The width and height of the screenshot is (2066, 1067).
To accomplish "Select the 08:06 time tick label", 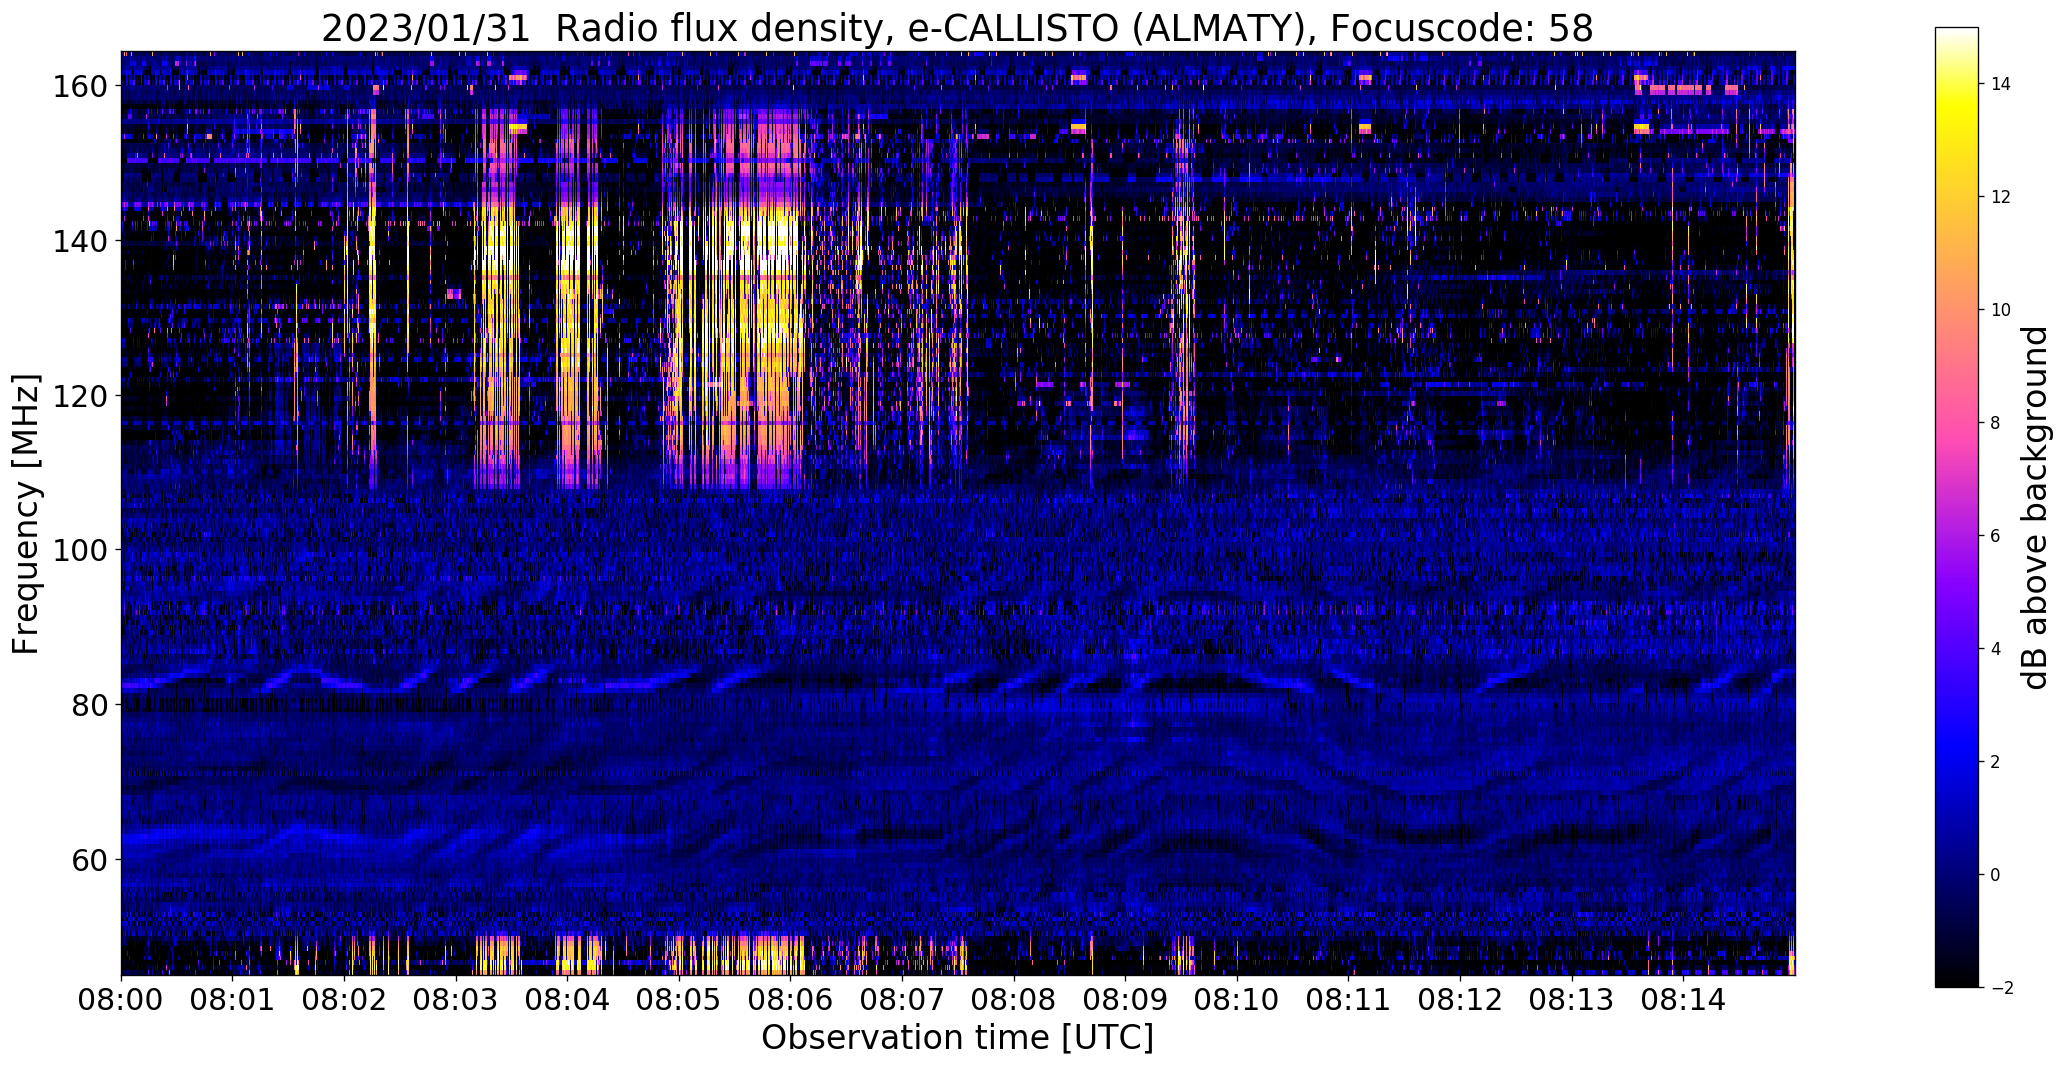I will tap(791, 999).
